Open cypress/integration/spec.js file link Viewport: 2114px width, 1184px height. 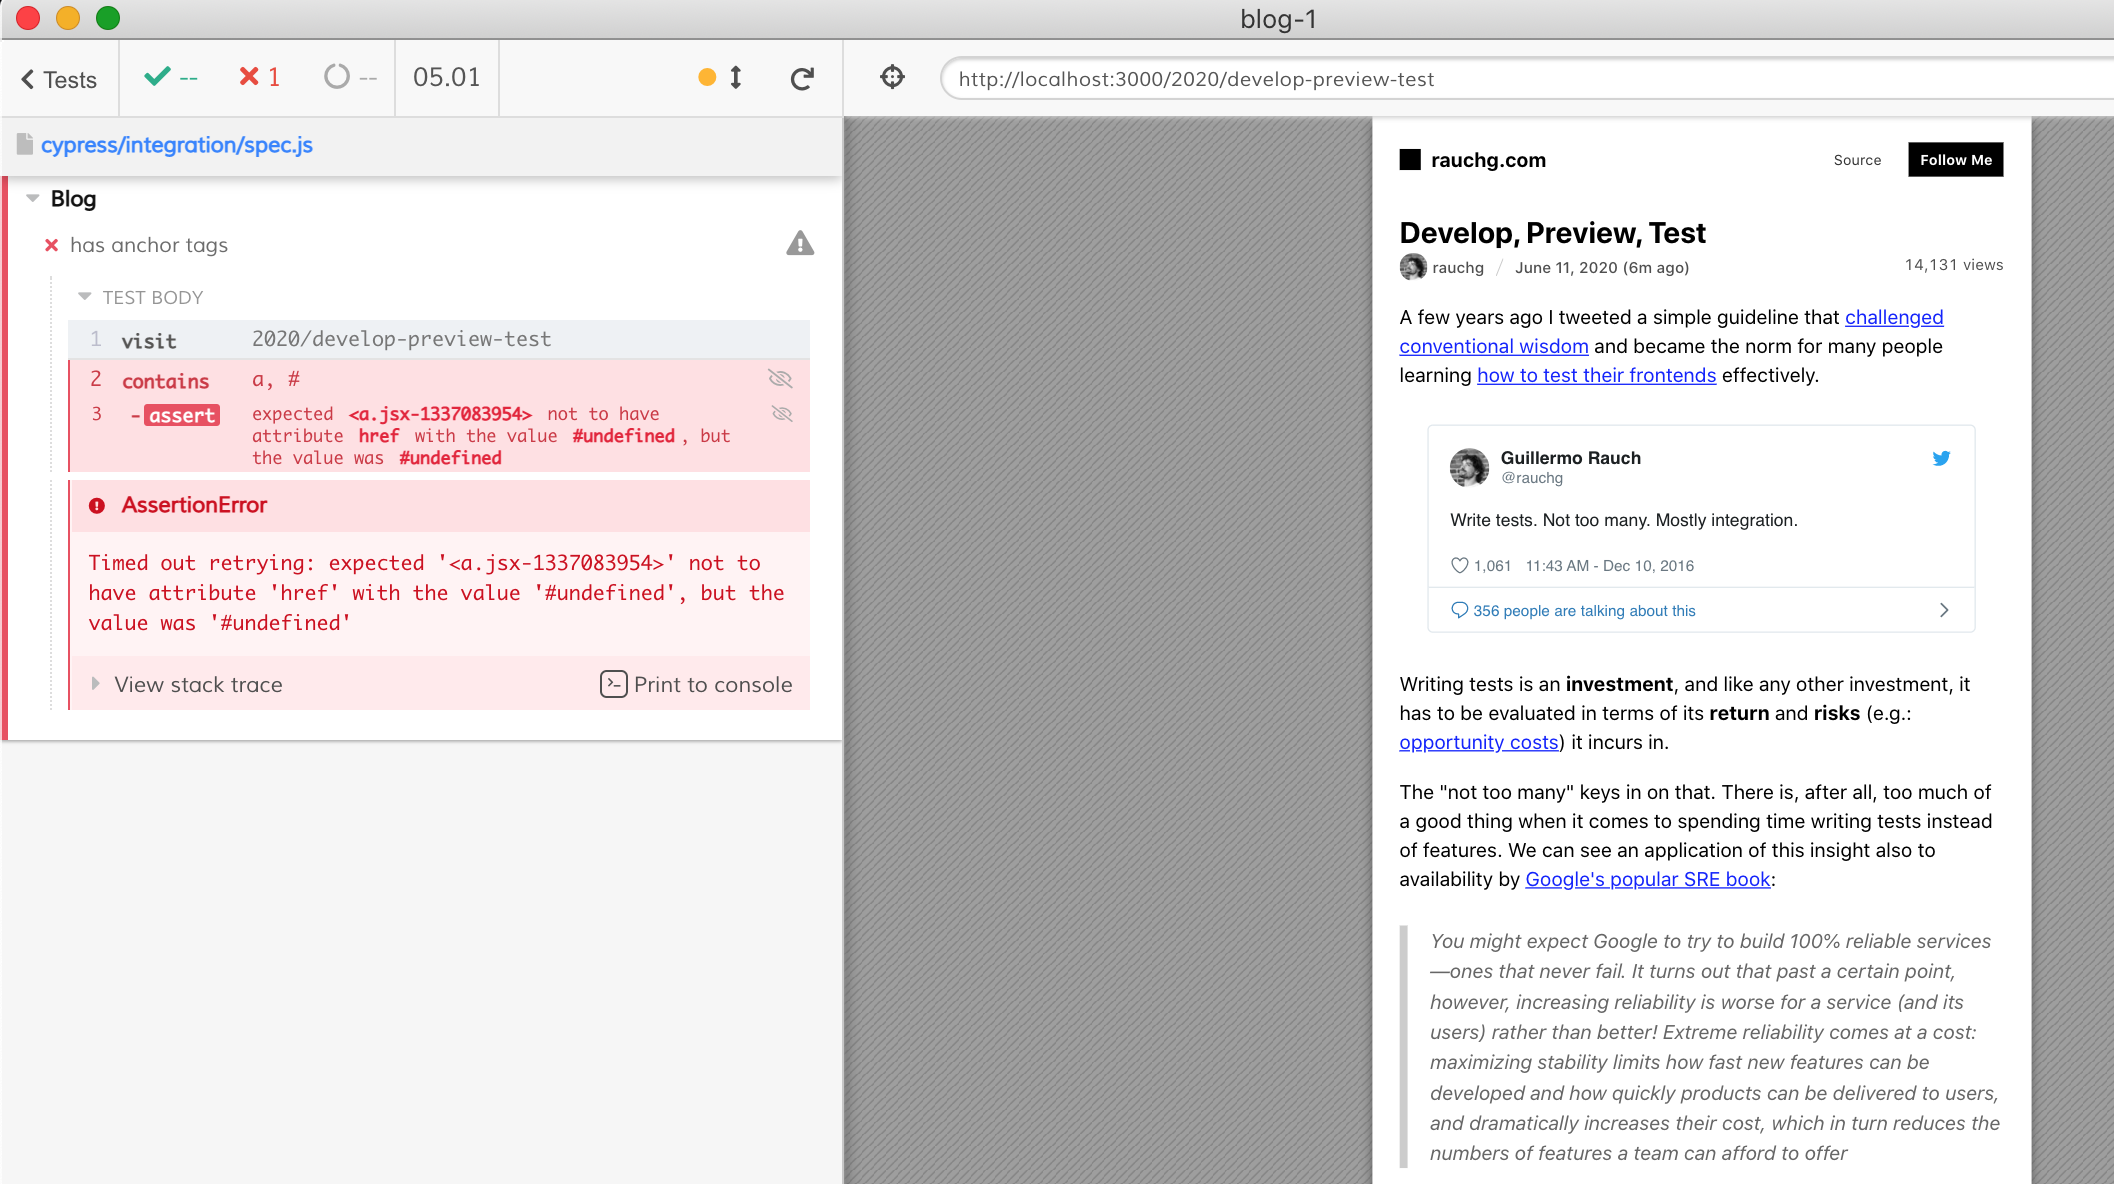pyautogui.click(x=177, y=145)
